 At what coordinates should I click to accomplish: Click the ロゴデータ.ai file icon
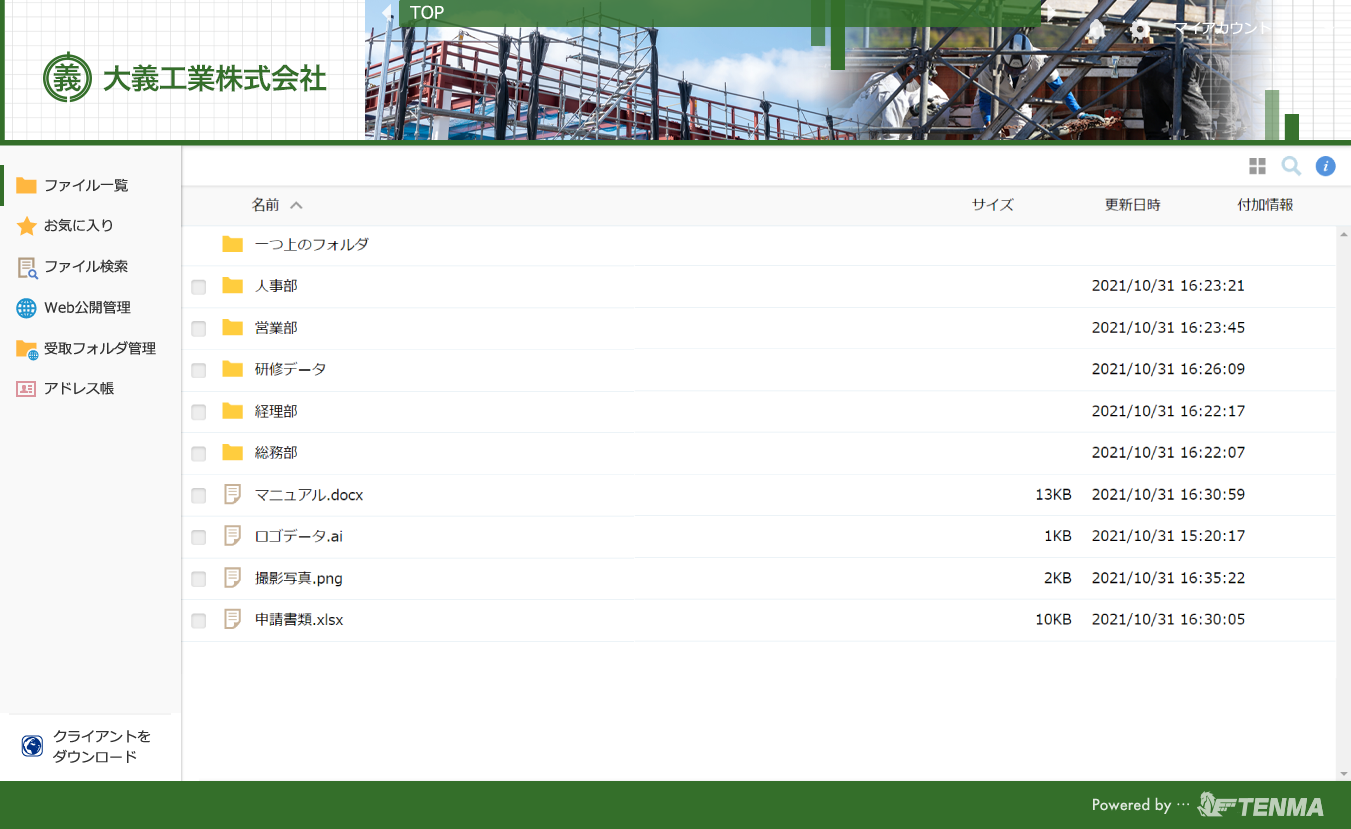click(233, 536)
